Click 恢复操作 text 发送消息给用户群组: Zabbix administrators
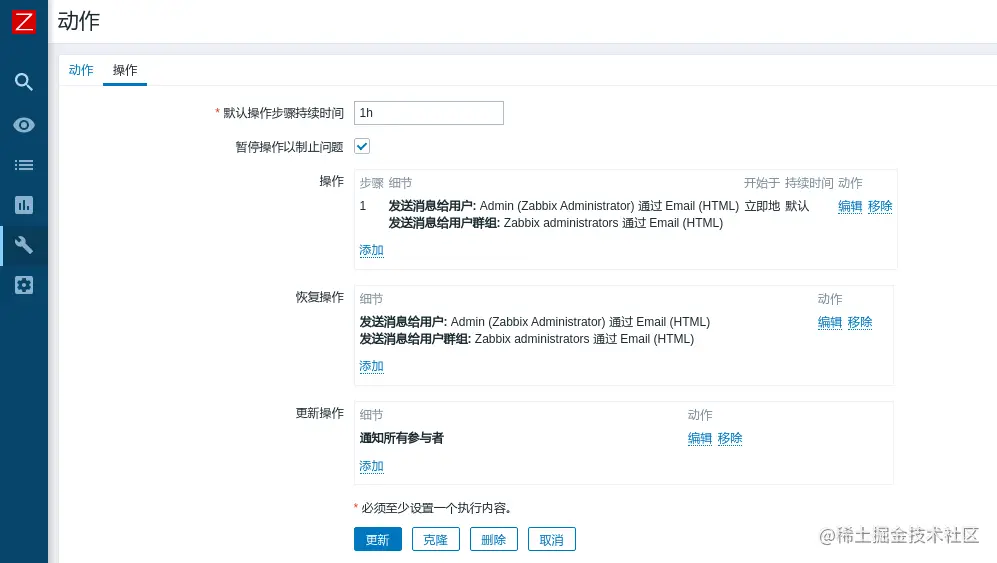The image size is (997, 563). 526,339
